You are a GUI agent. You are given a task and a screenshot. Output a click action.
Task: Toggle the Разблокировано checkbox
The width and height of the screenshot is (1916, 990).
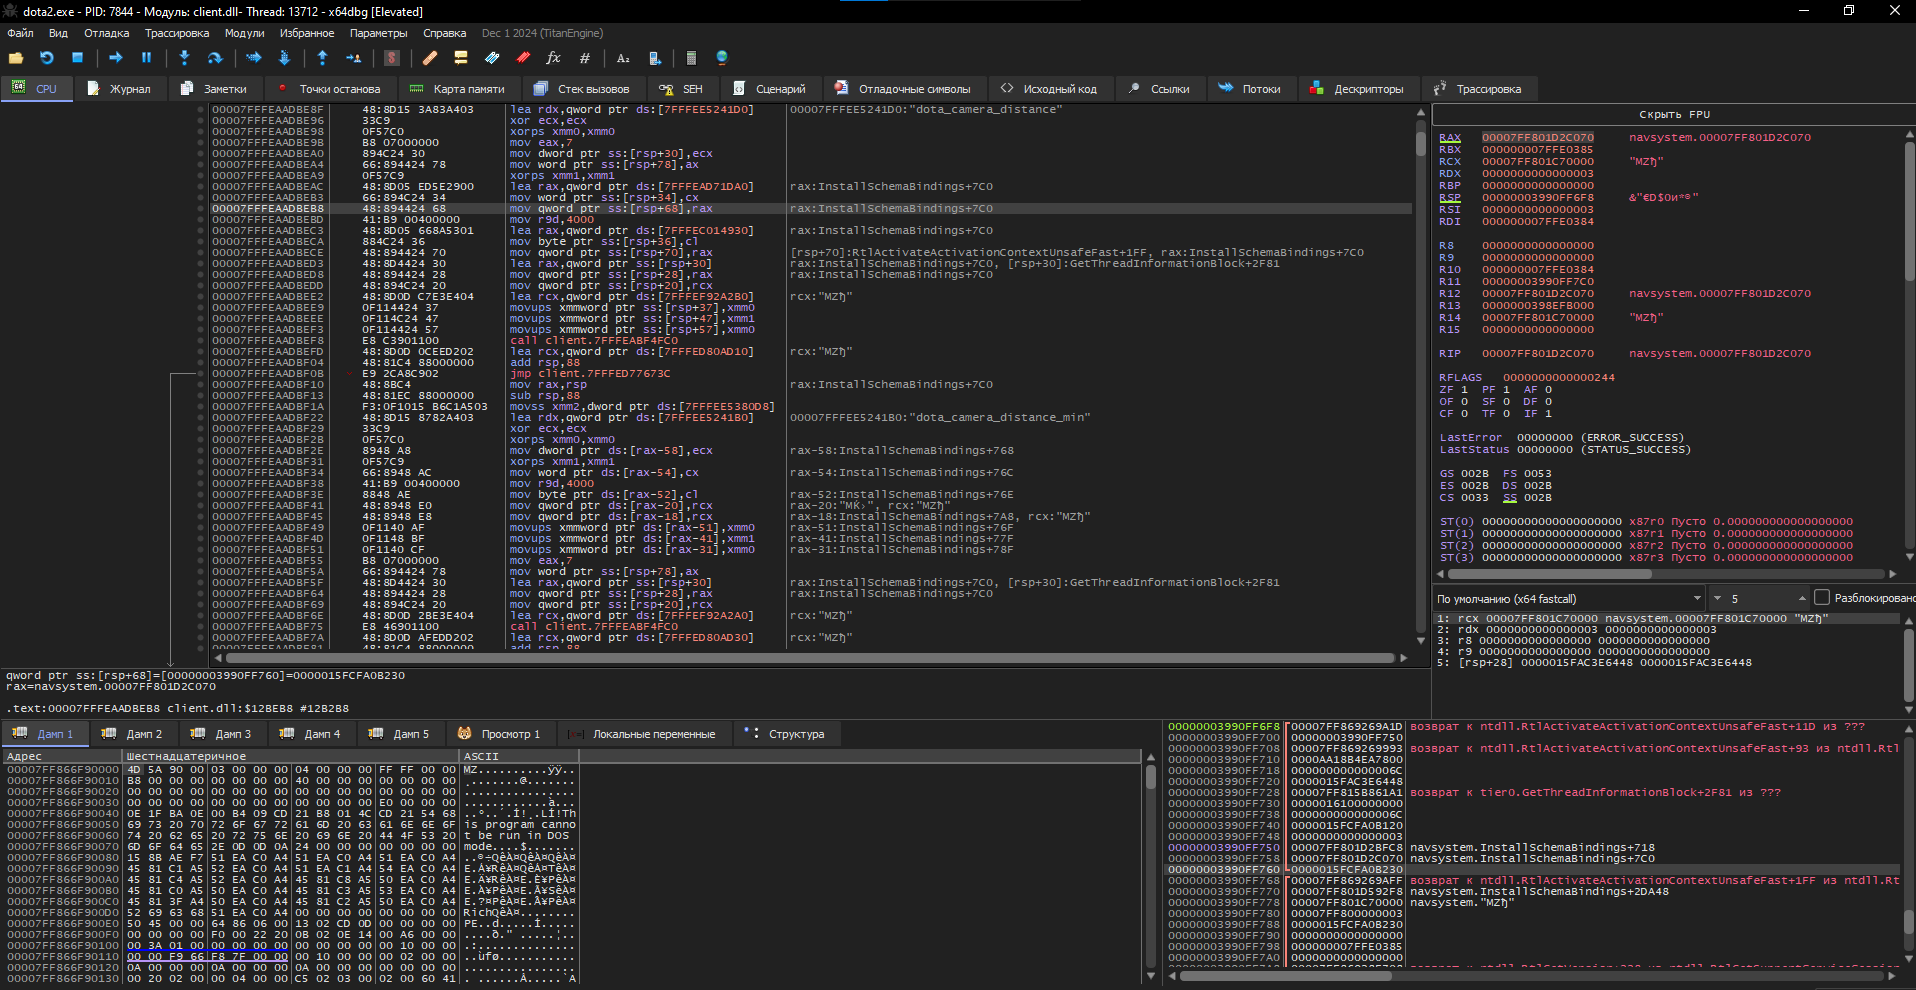(1822, 598)
